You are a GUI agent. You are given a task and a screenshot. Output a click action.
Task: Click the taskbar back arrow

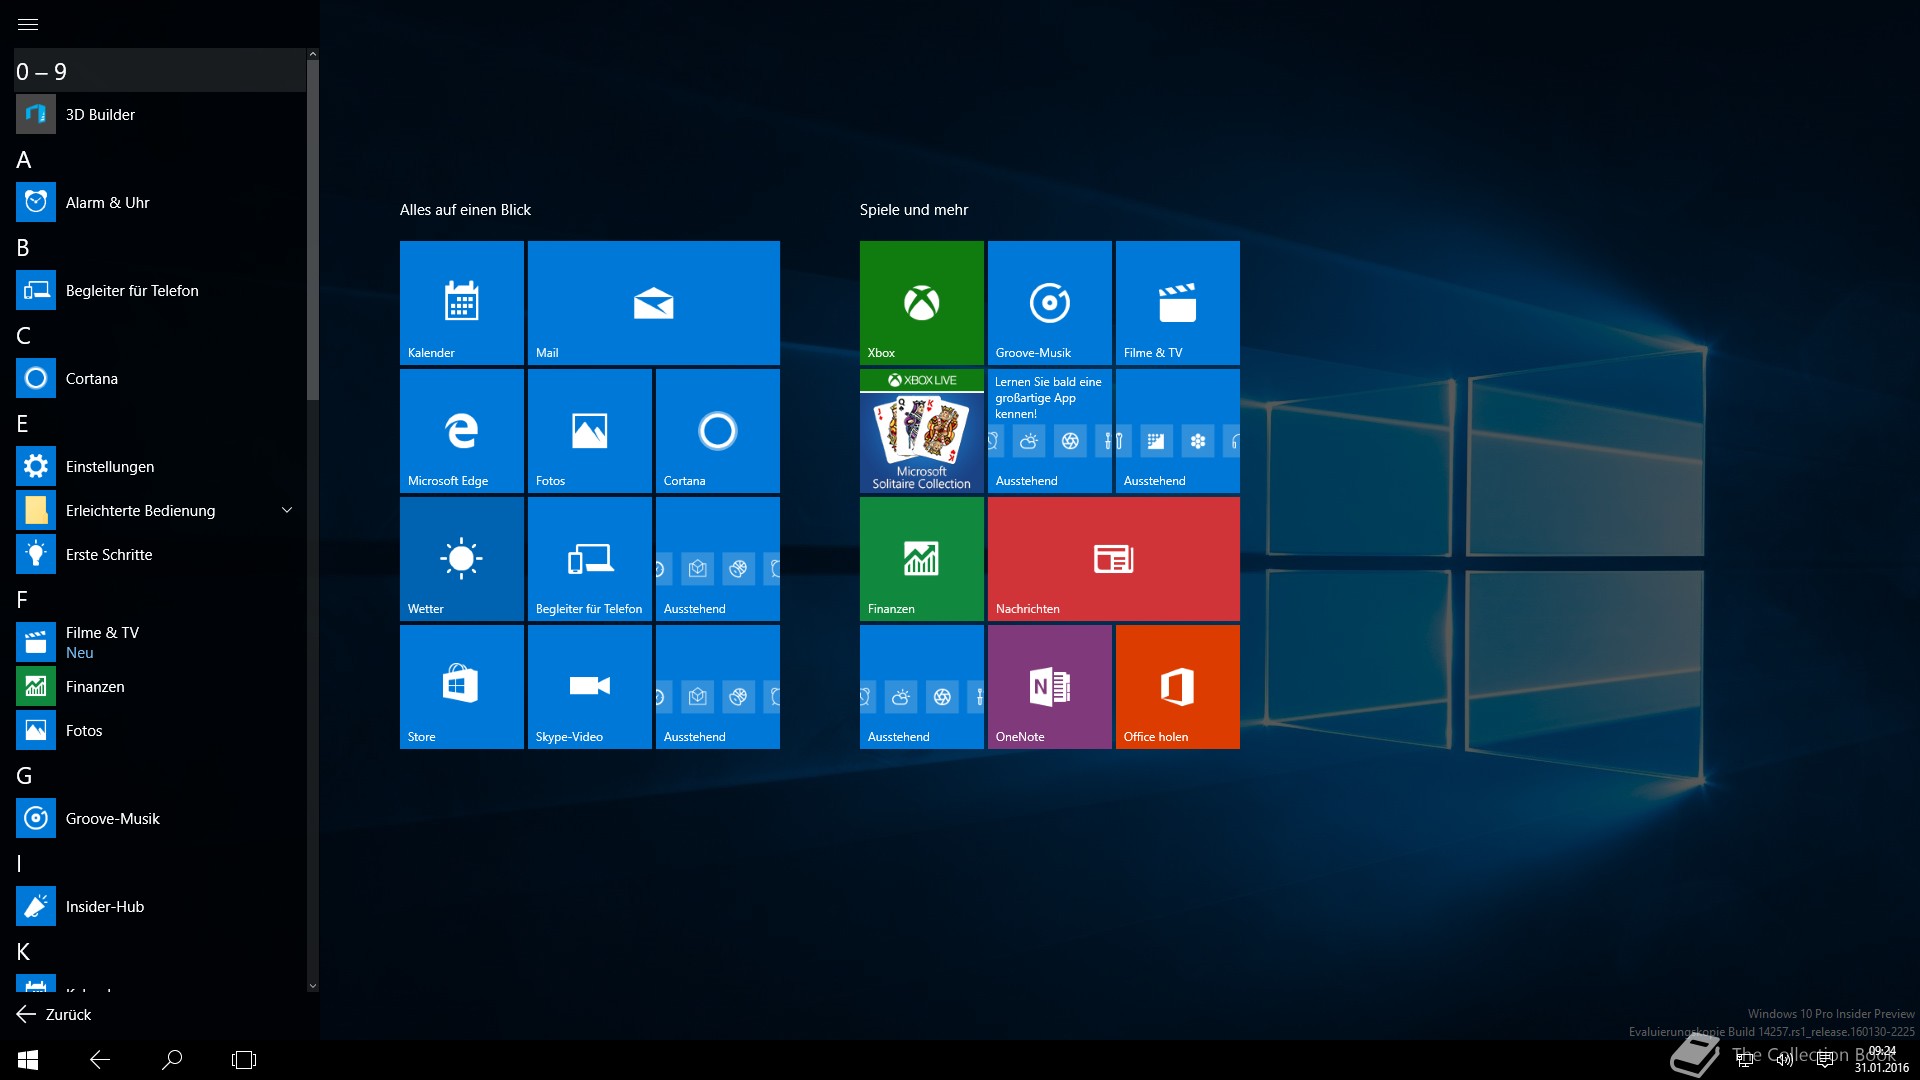(x=100, y=1060)
